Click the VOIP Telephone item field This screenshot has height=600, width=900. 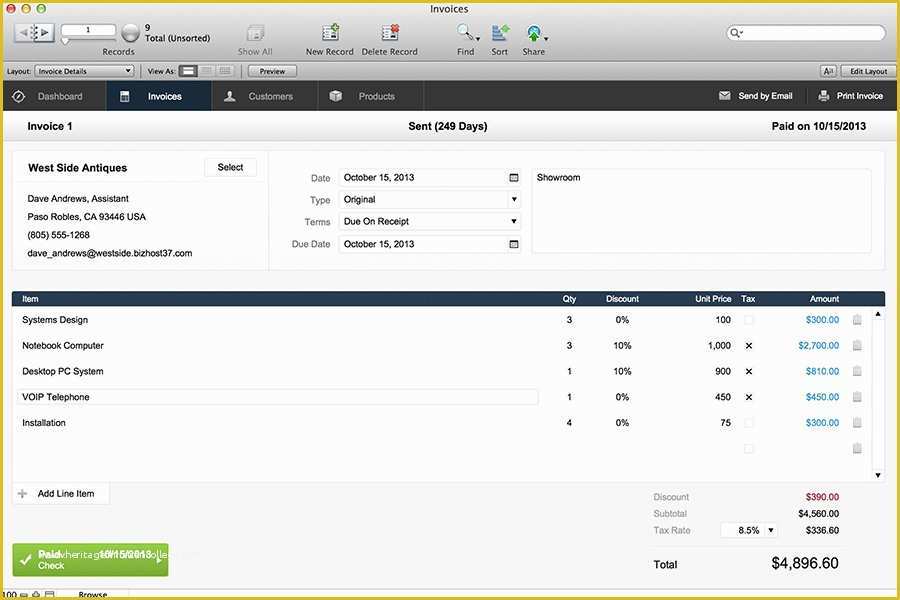coord(278,397)
